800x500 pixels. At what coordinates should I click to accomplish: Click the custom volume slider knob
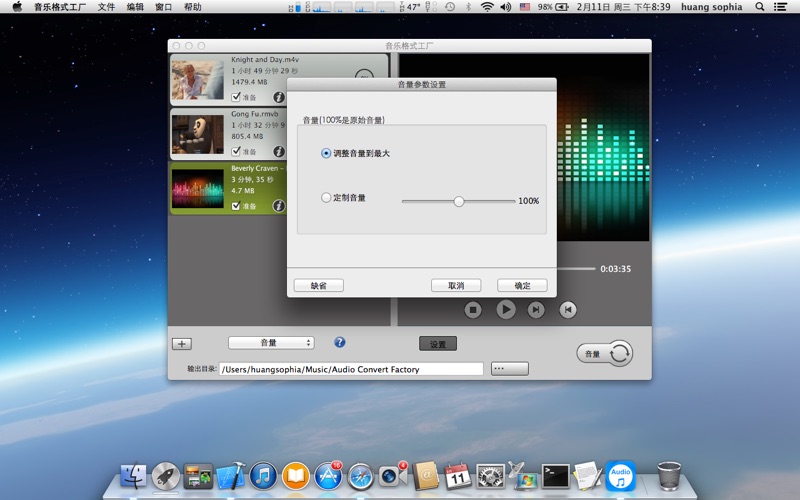point(459,201)
